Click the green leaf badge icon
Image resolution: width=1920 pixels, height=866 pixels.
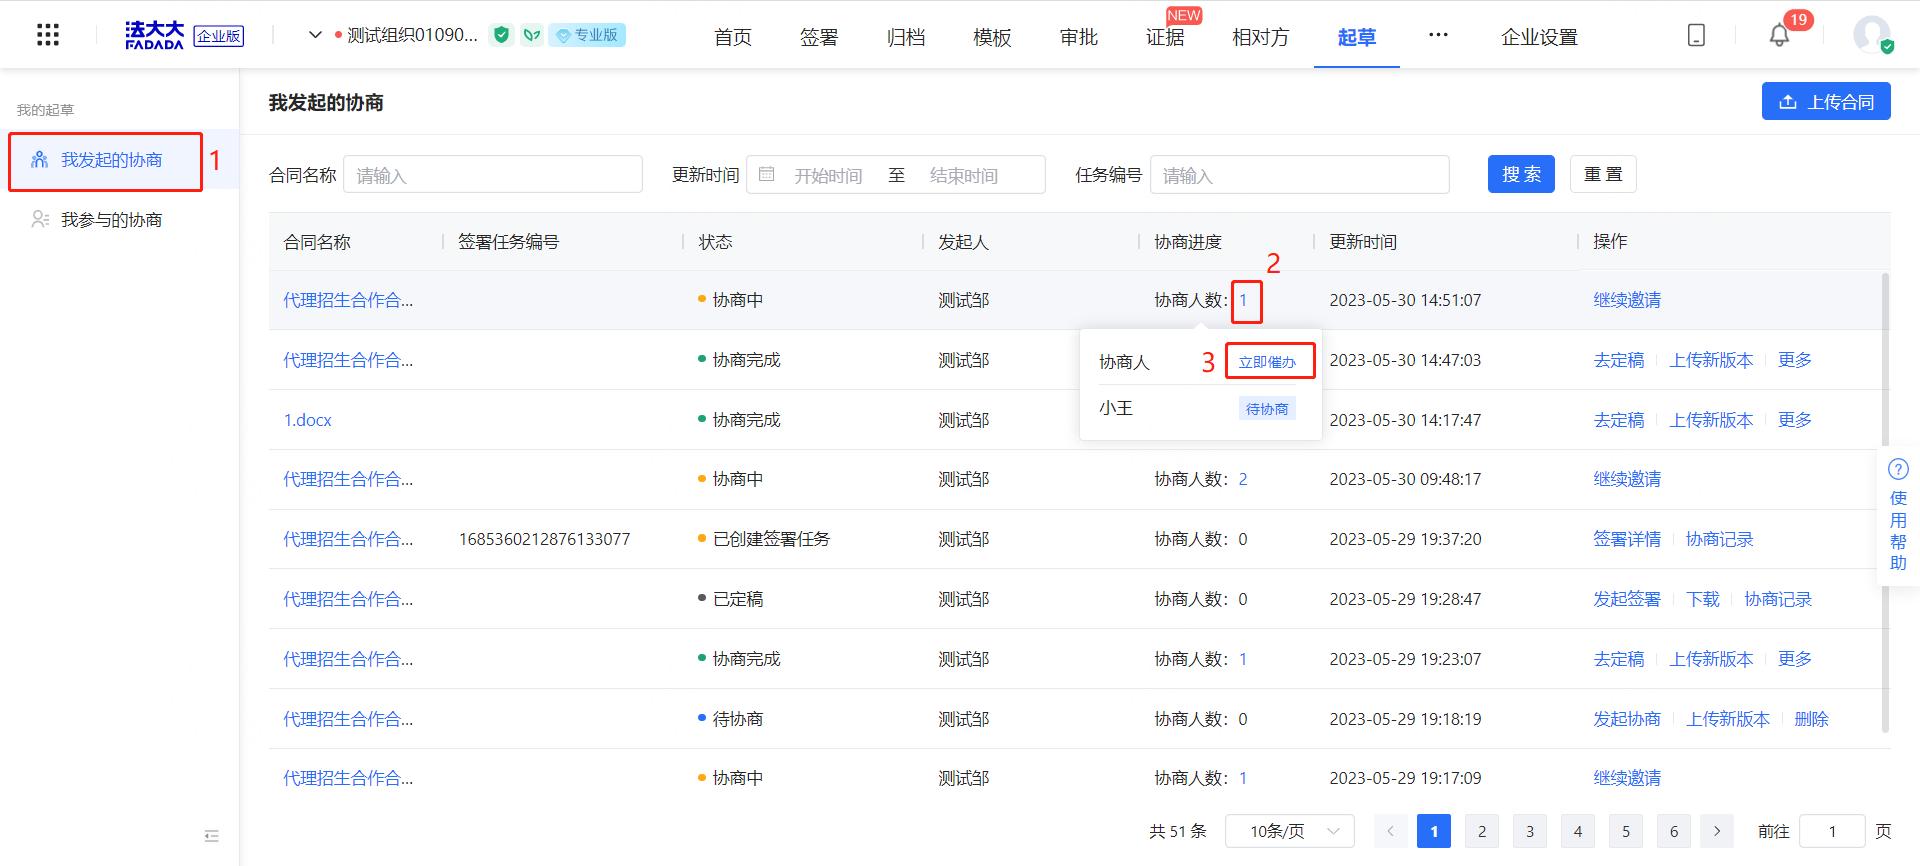[x=532, y=35]
